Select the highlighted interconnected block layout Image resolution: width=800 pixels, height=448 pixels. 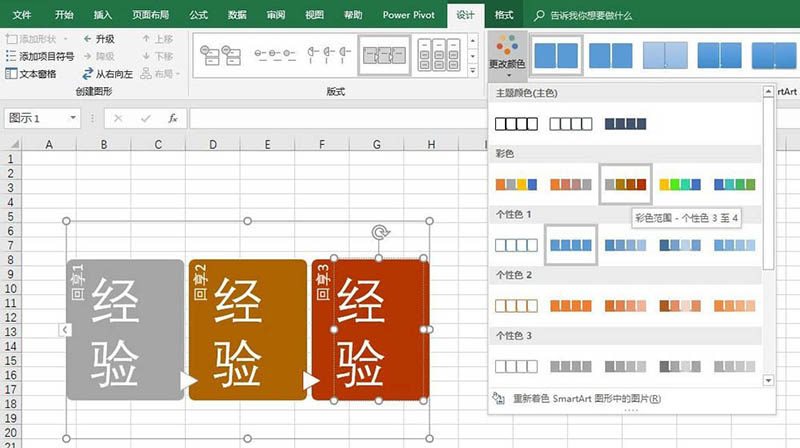click(x=384, y=55)
